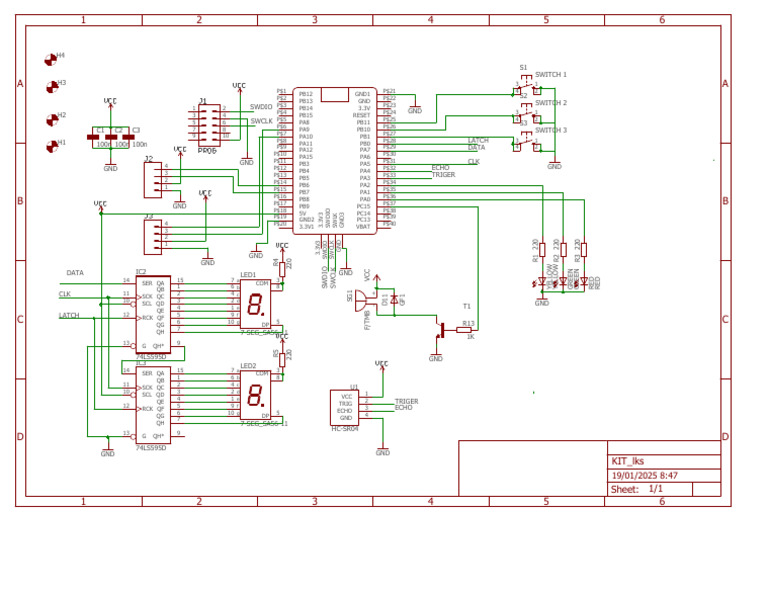768x594 pixels.
Task: Click the "PROG" text under J1
Action: [x=207, y=151]
